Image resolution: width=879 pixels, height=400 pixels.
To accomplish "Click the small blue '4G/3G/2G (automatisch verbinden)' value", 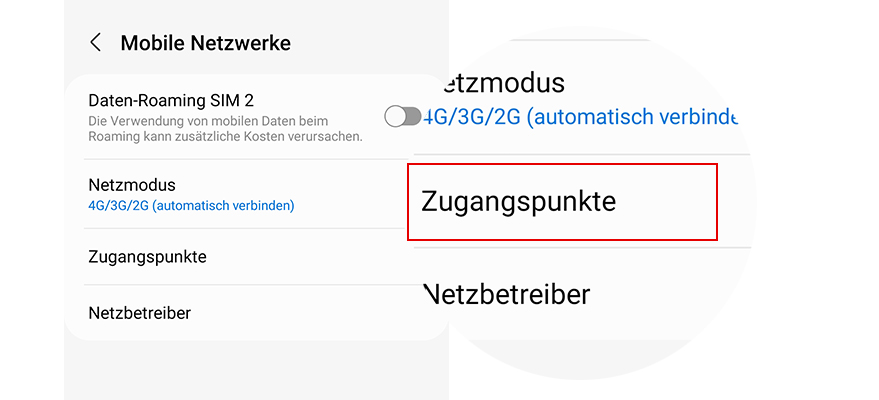I will tap(191, 205).
